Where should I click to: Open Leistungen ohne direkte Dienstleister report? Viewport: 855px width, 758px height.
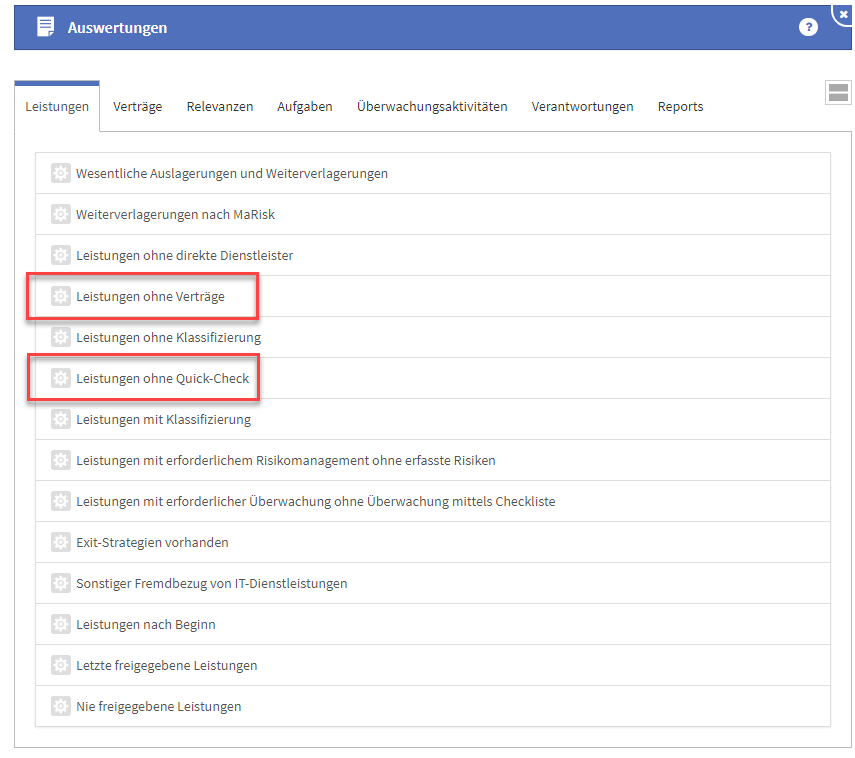(184, 256)
